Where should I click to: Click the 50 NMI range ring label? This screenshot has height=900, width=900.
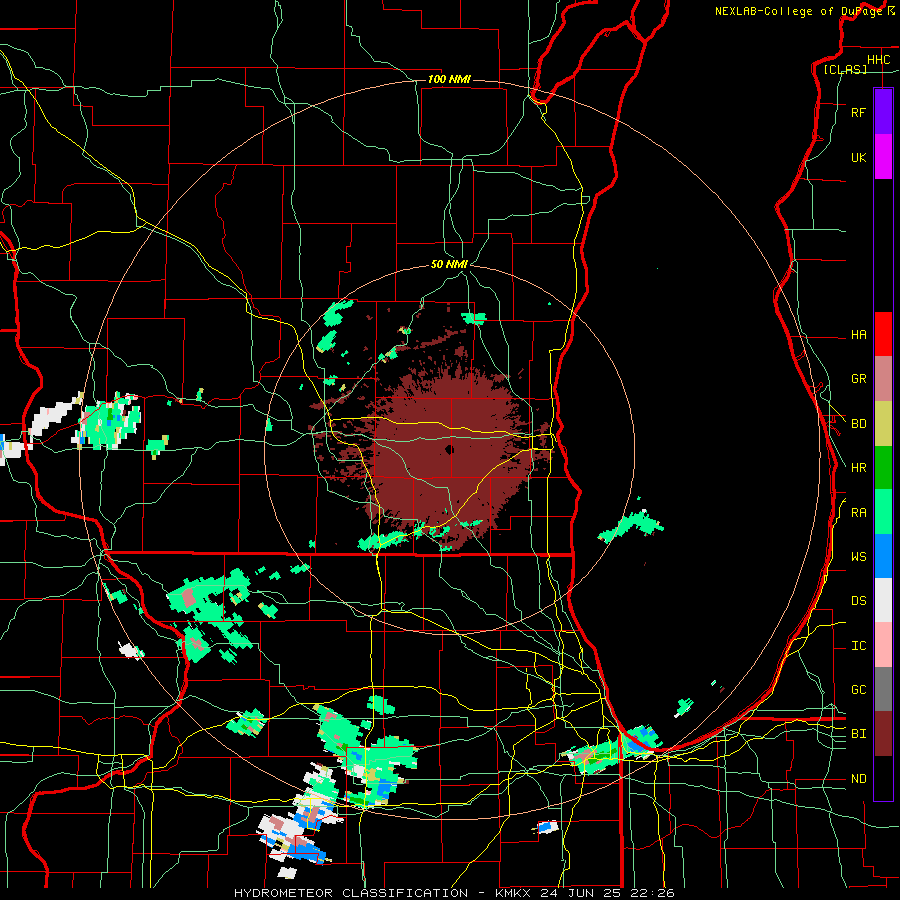tap(449, 264)
